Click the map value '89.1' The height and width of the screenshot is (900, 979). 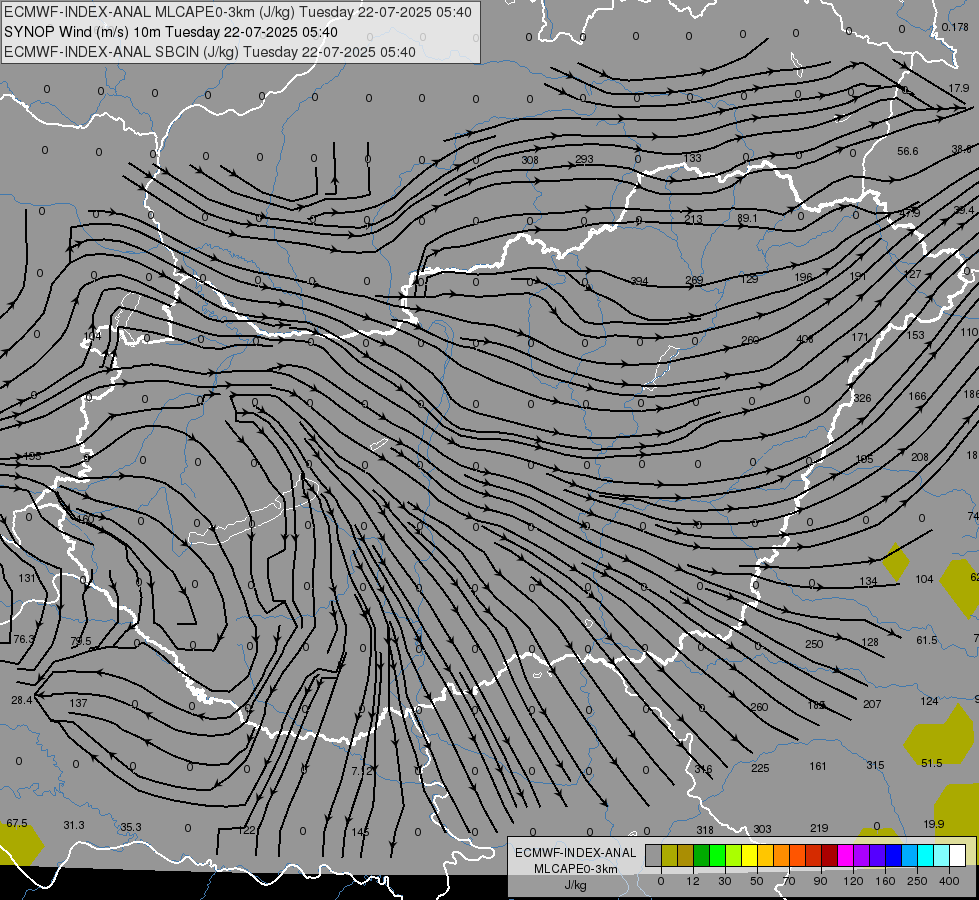747,218
